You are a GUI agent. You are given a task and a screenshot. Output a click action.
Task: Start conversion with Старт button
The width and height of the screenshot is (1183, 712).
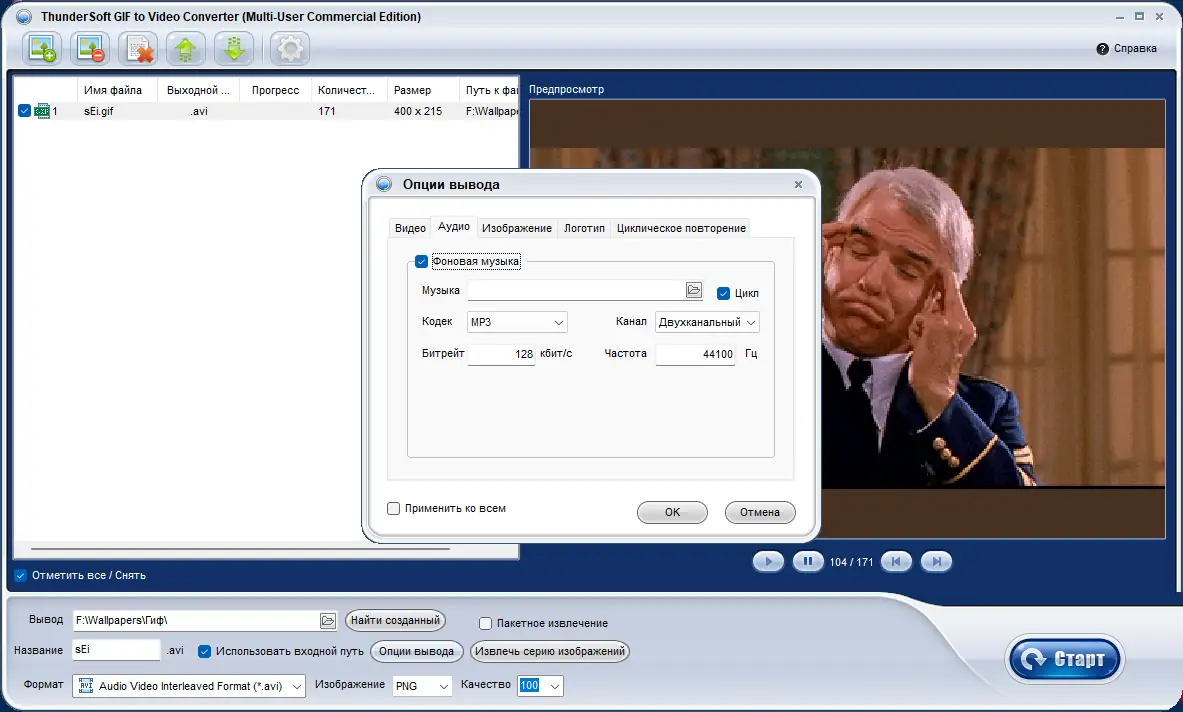point(1064,659)
